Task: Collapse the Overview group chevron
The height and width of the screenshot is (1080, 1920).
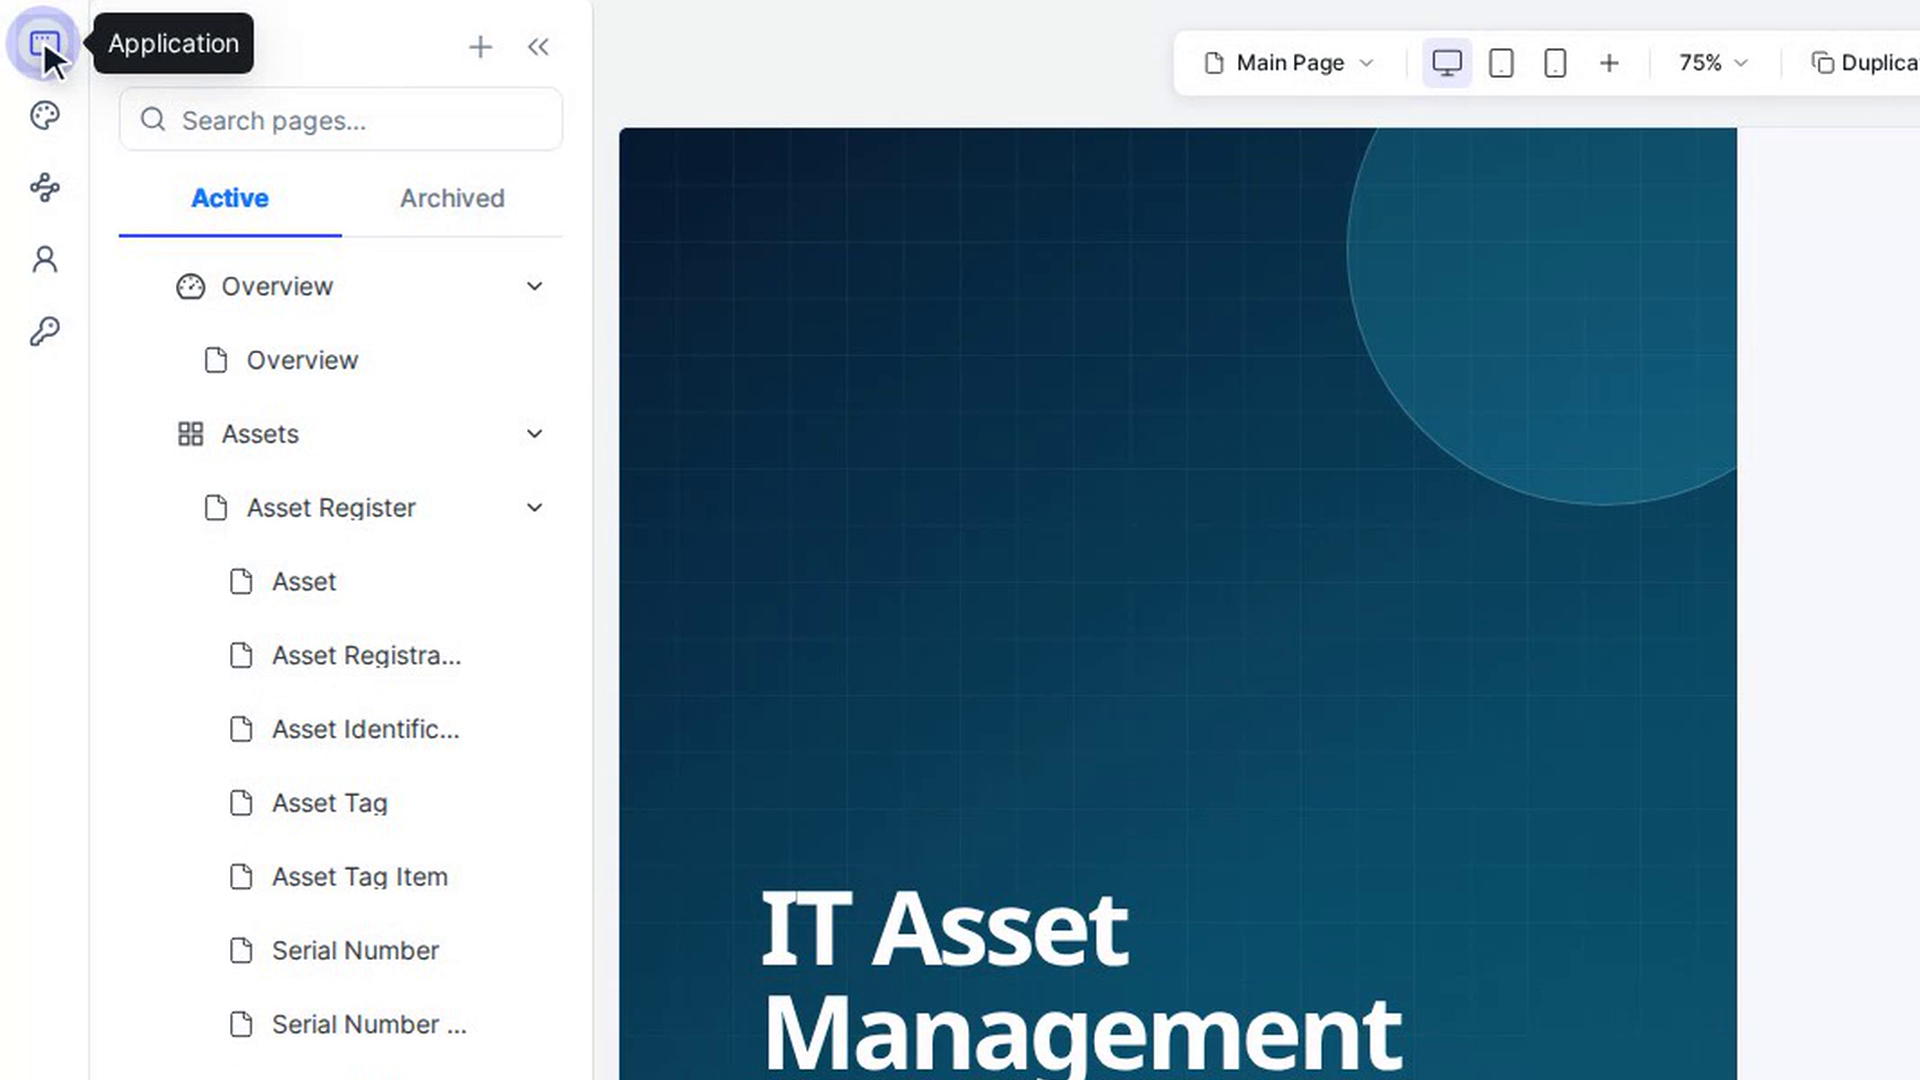Action: [x=535, y=287]
